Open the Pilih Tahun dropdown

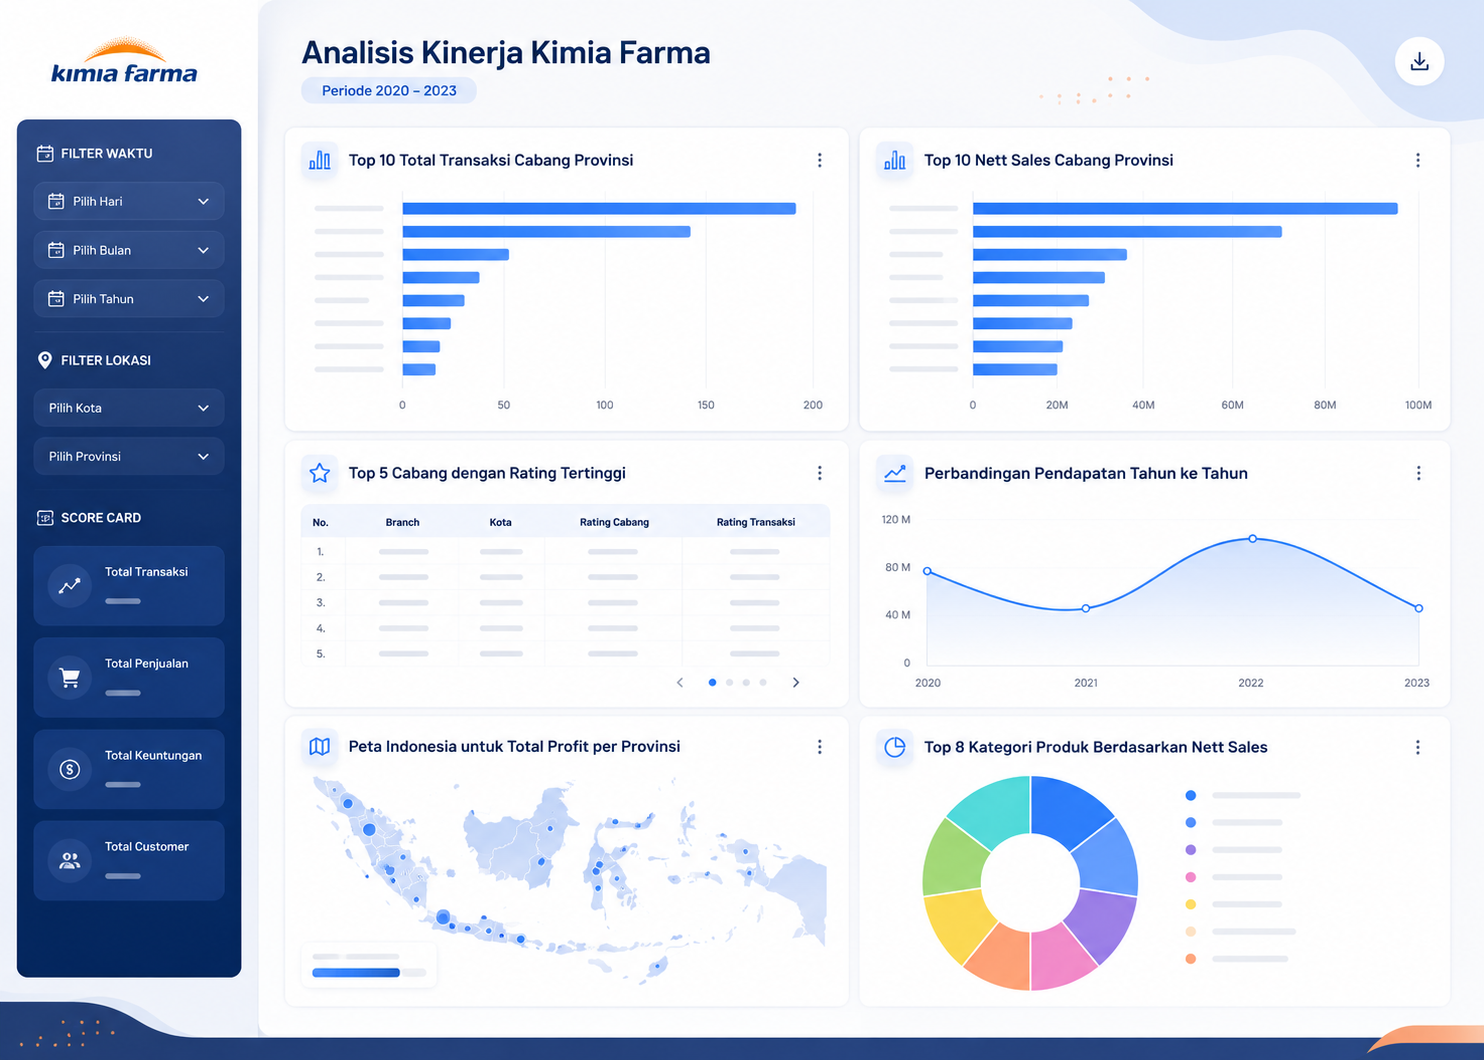click(129, 299)
